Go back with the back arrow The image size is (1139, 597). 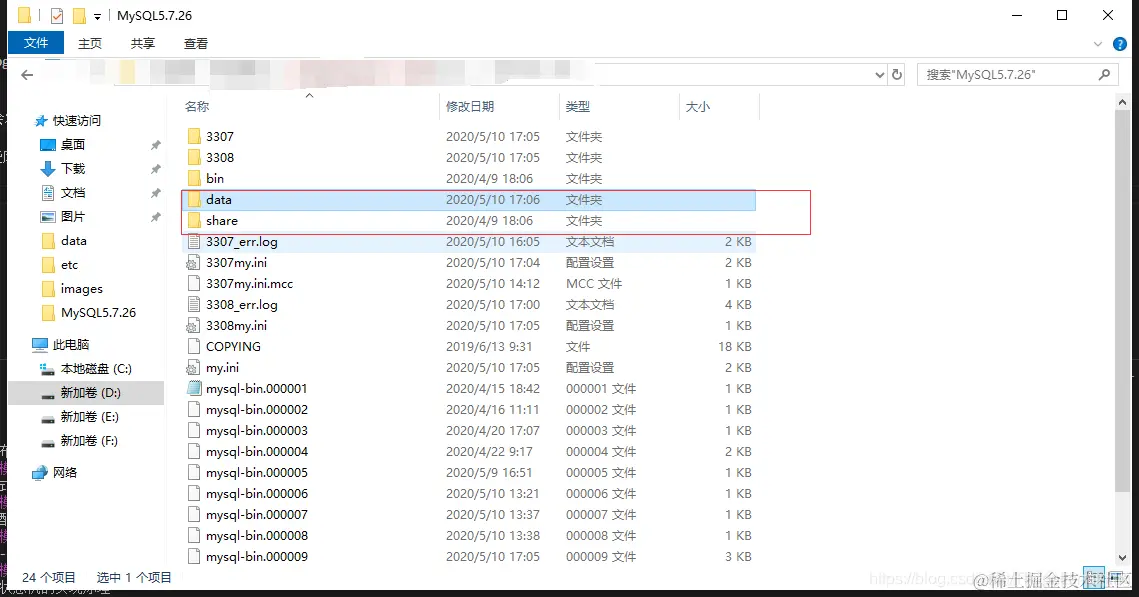28,75
